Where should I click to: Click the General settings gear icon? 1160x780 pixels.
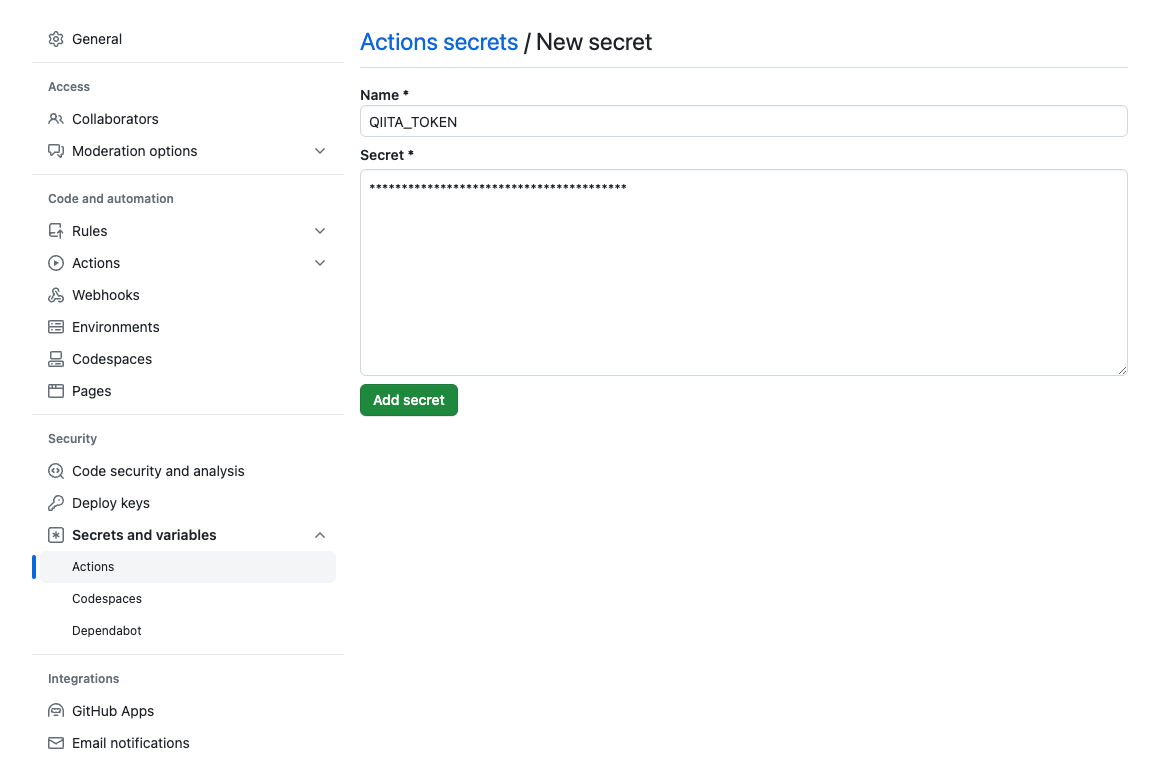click(56, 39)
